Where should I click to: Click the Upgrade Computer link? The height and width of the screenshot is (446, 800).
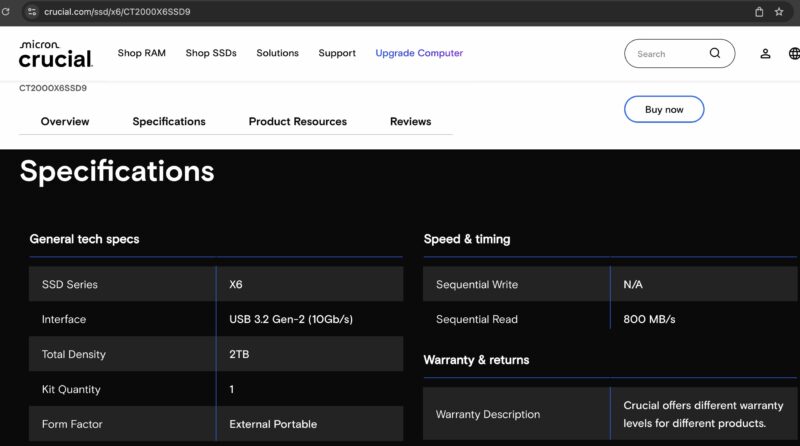coord(419,53)
